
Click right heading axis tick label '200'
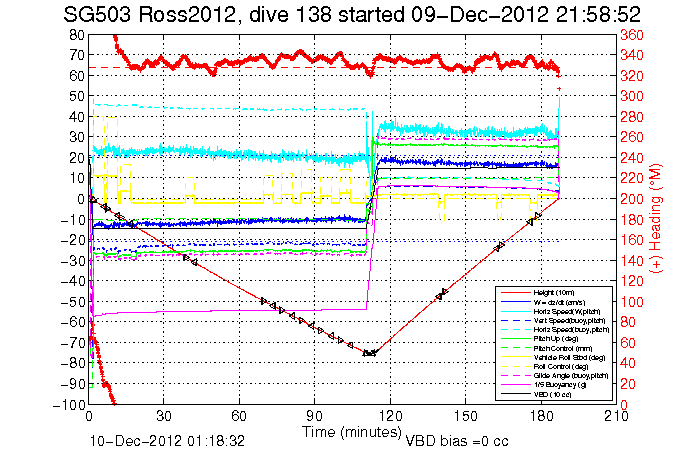tap(631, 199)
